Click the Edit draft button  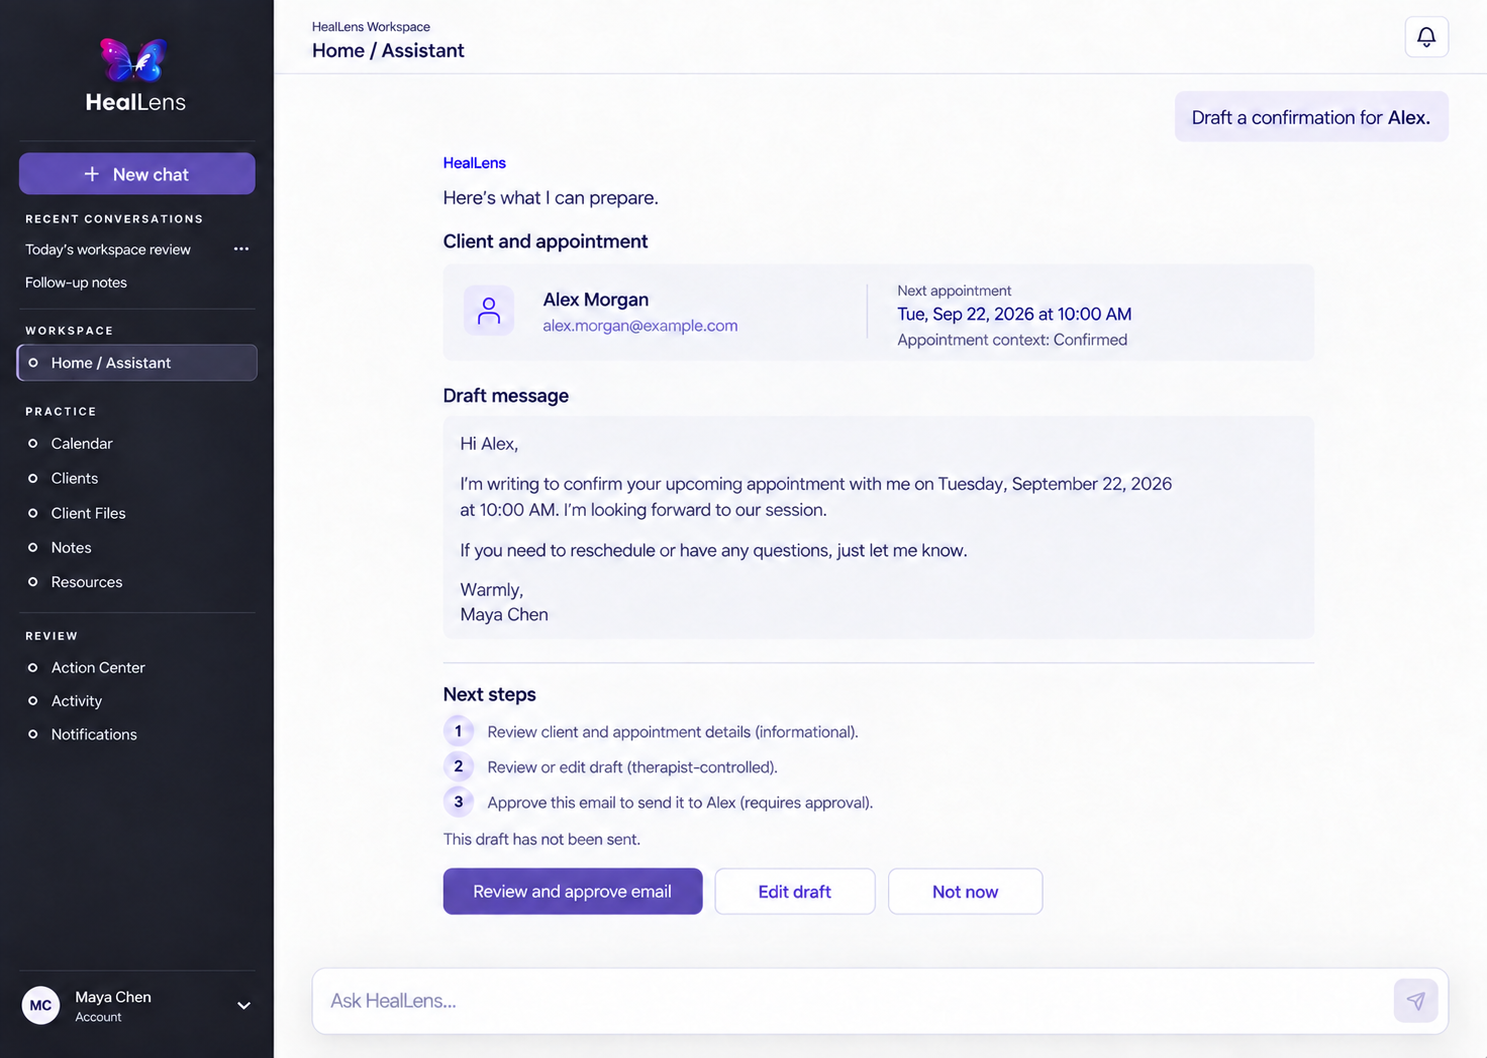click(x=795, y=891)
